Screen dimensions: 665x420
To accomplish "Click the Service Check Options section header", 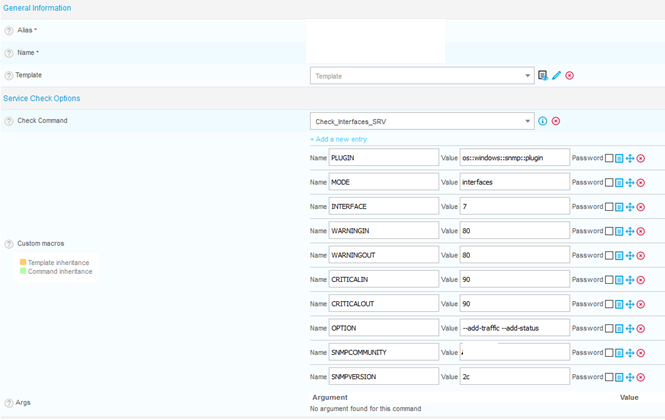I will pyautogui.click(x=40, y=98).
